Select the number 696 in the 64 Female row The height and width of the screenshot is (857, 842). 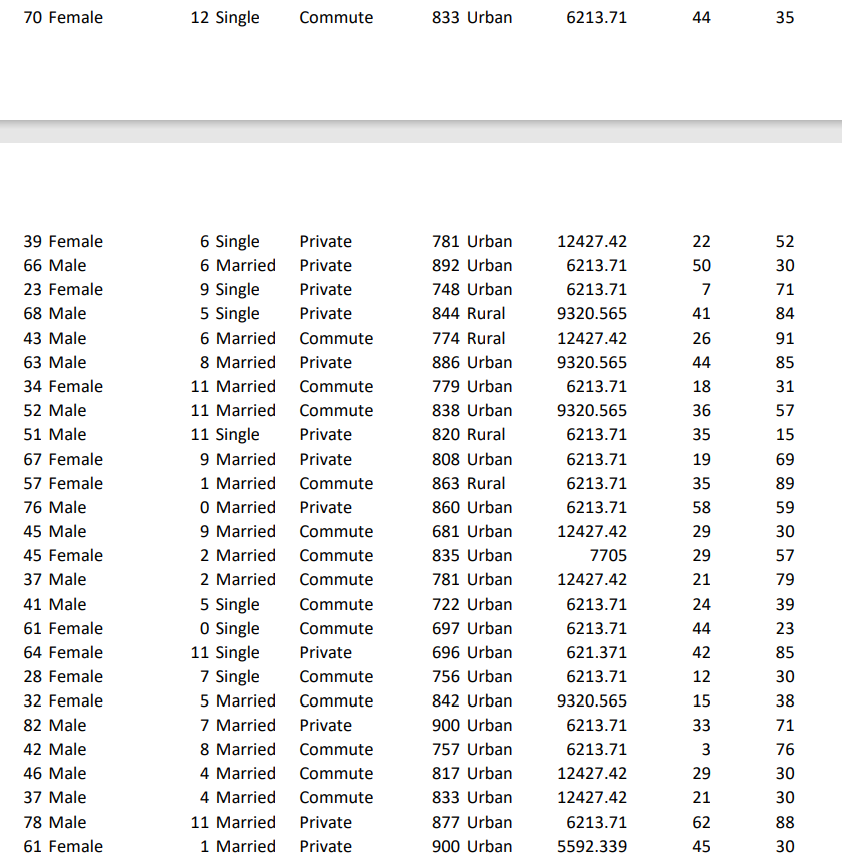(446, 653)
